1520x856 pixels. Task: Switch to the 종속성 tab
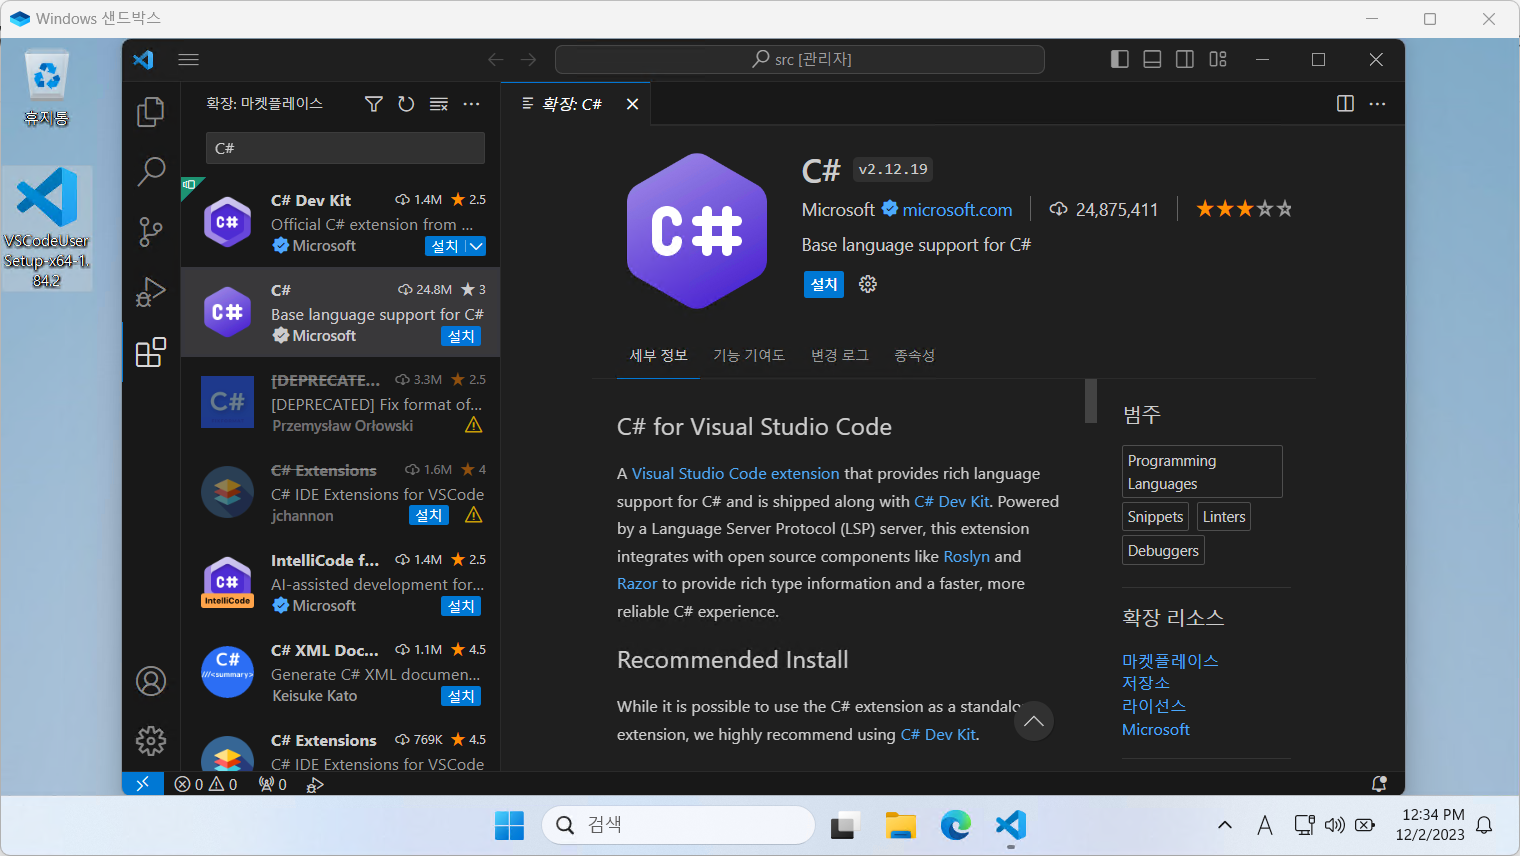[x=914, y=355]
